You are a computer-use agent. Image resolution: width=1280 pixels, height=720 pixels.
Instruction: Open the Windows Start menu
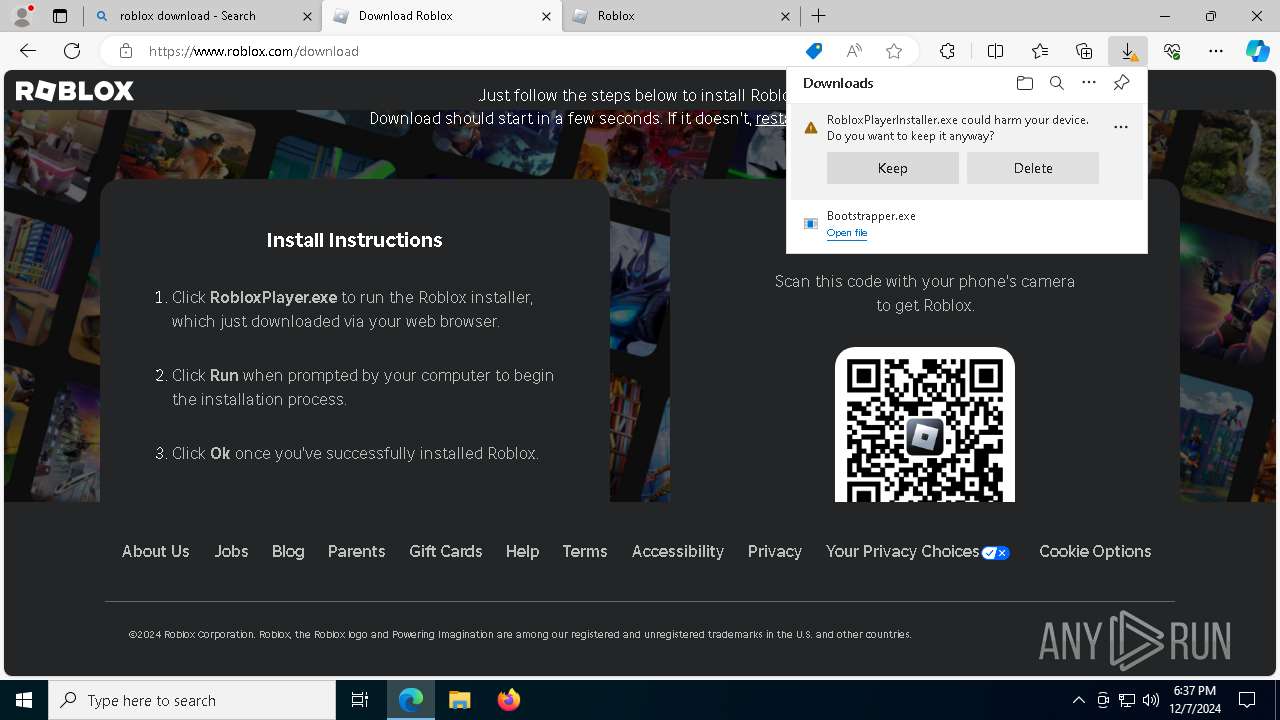click(x=24, y=700)
